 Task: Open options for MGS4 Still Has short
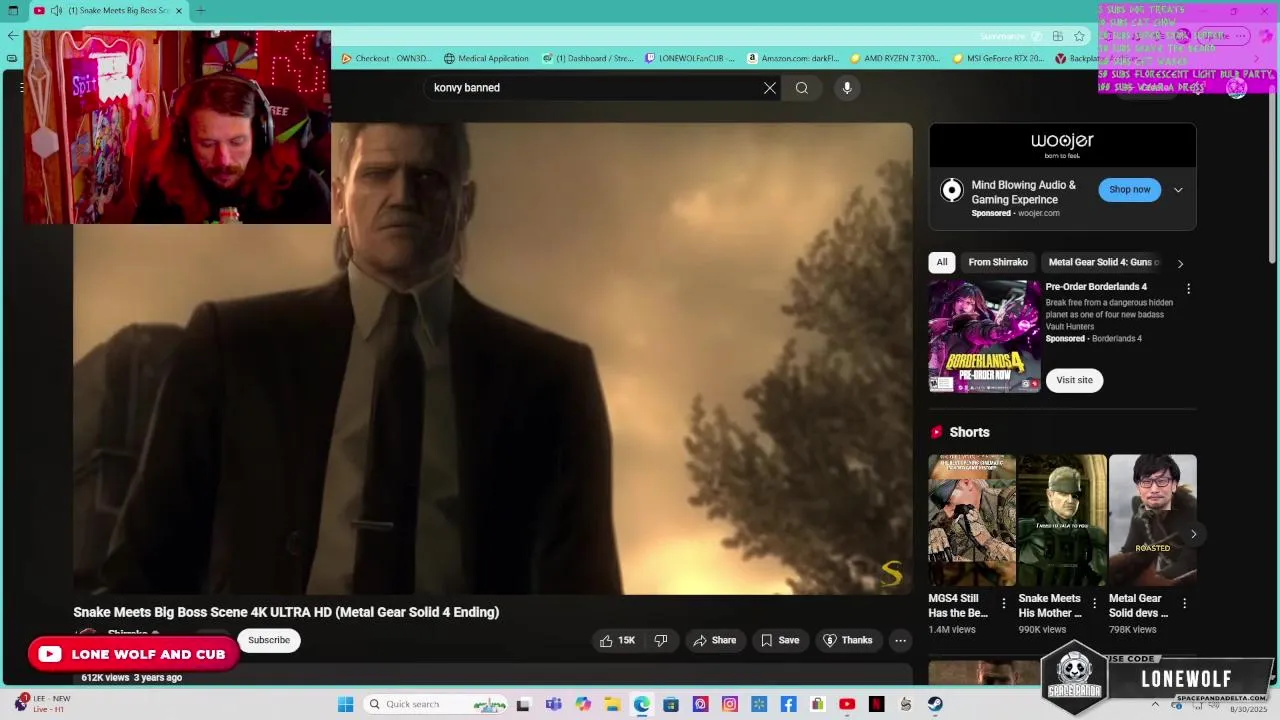point(1004,604)
